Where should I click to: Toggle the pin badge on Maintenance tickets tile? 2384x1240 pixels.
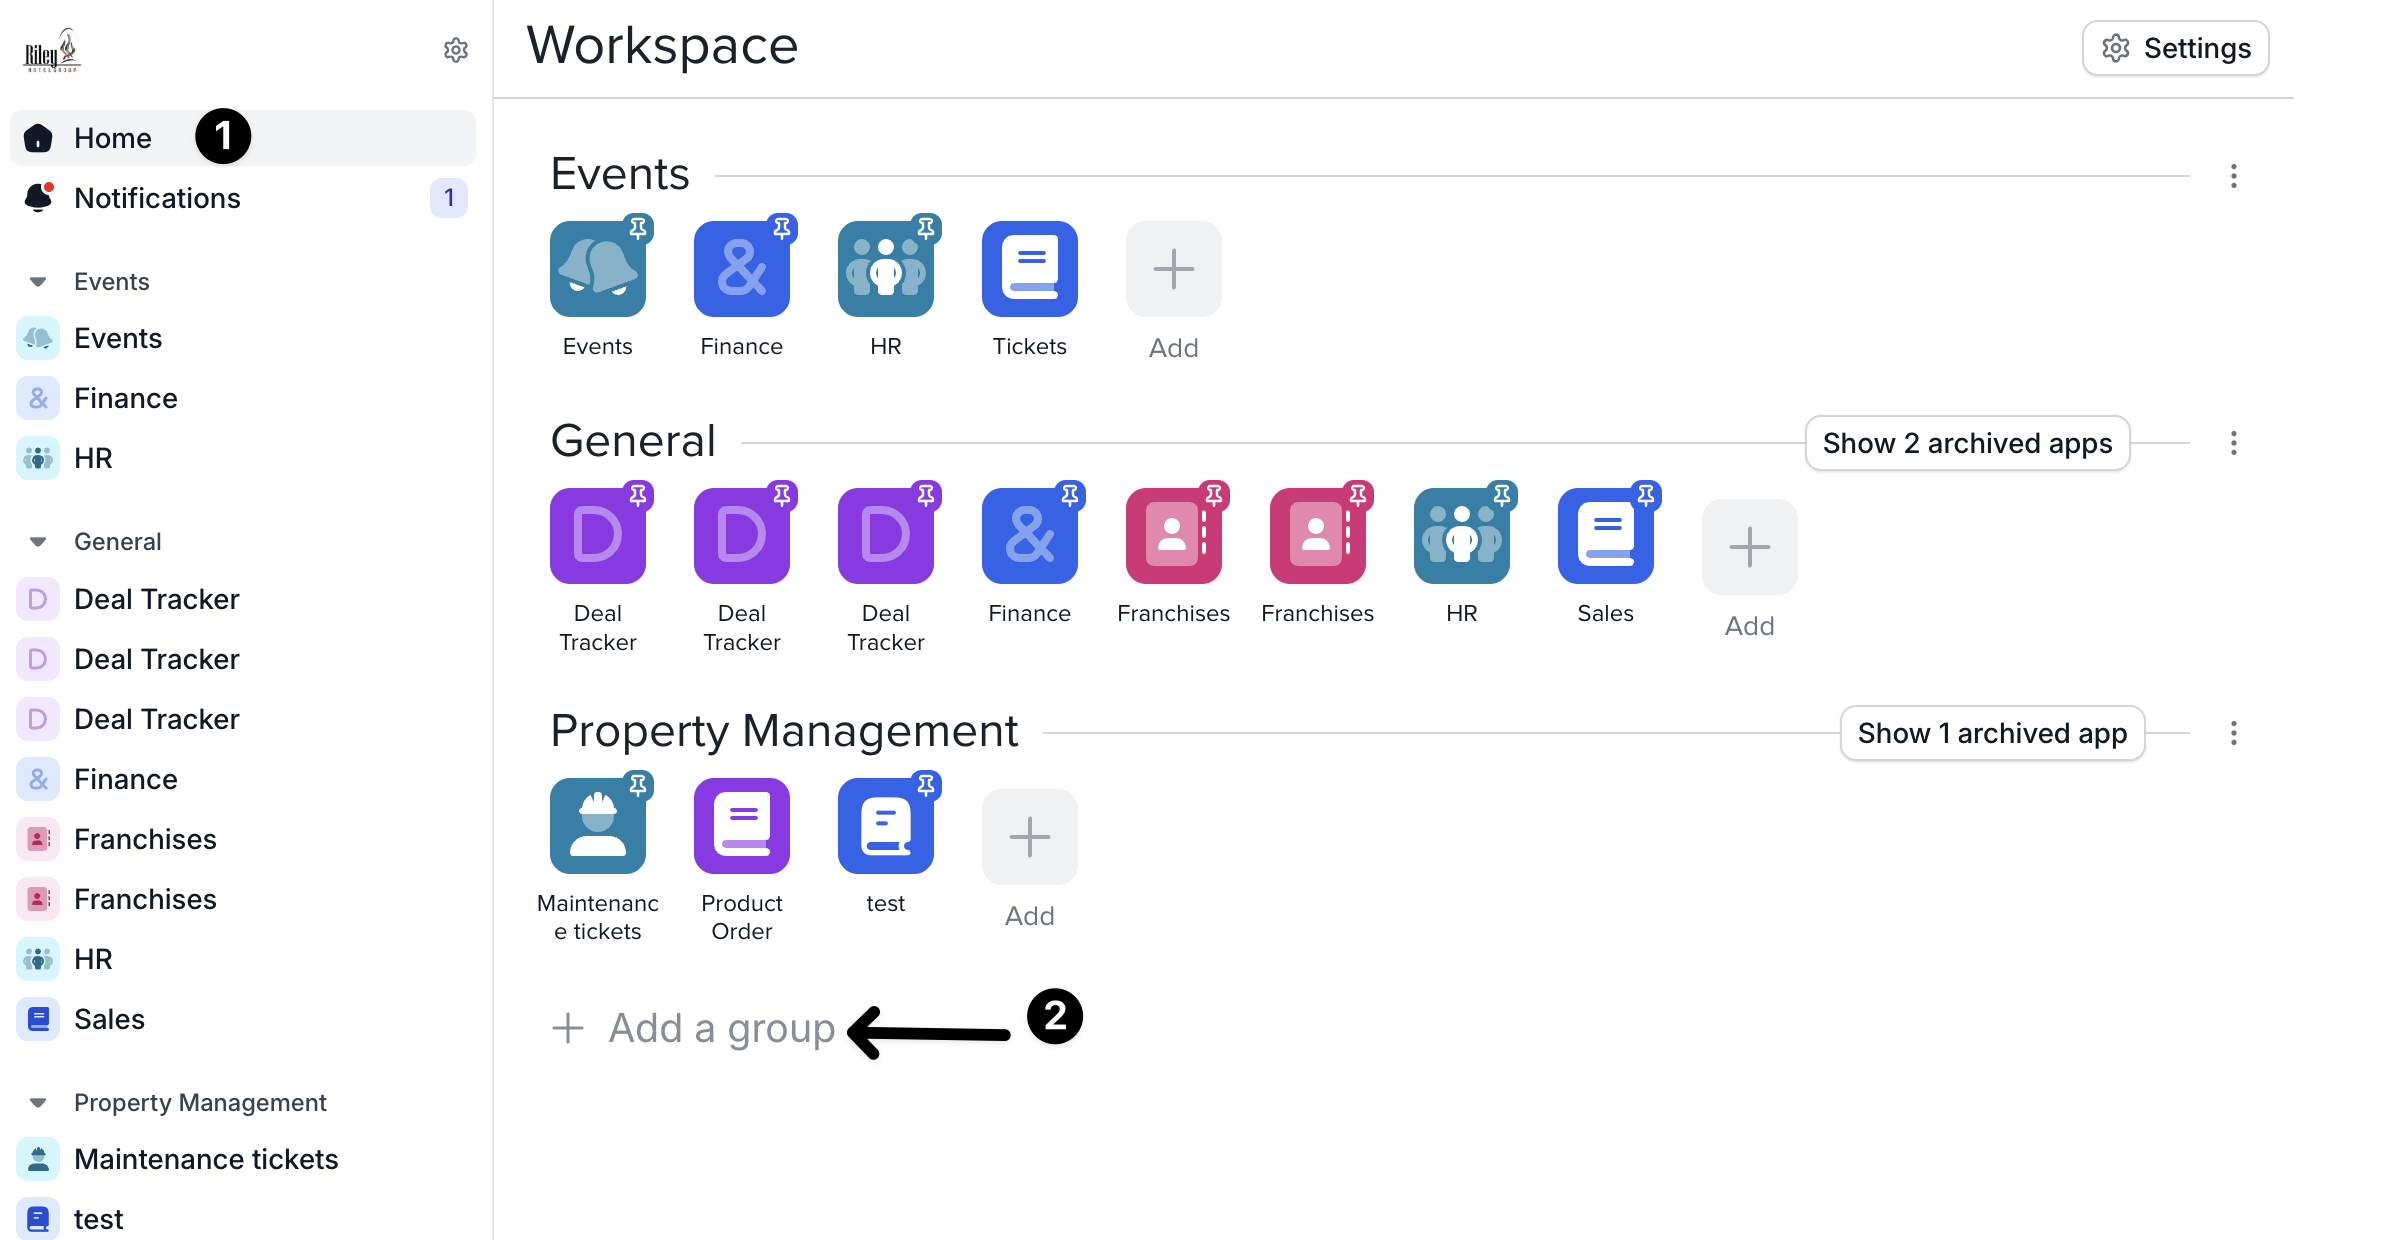point(638,785)
